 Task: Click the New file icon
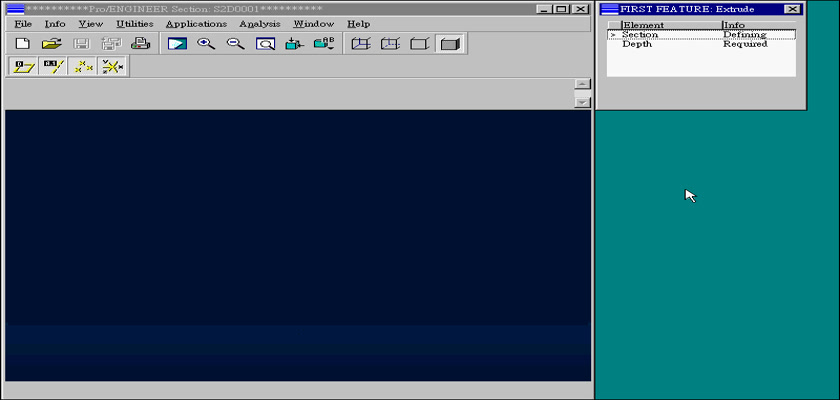pyautogui.click(x=22, y=44)
